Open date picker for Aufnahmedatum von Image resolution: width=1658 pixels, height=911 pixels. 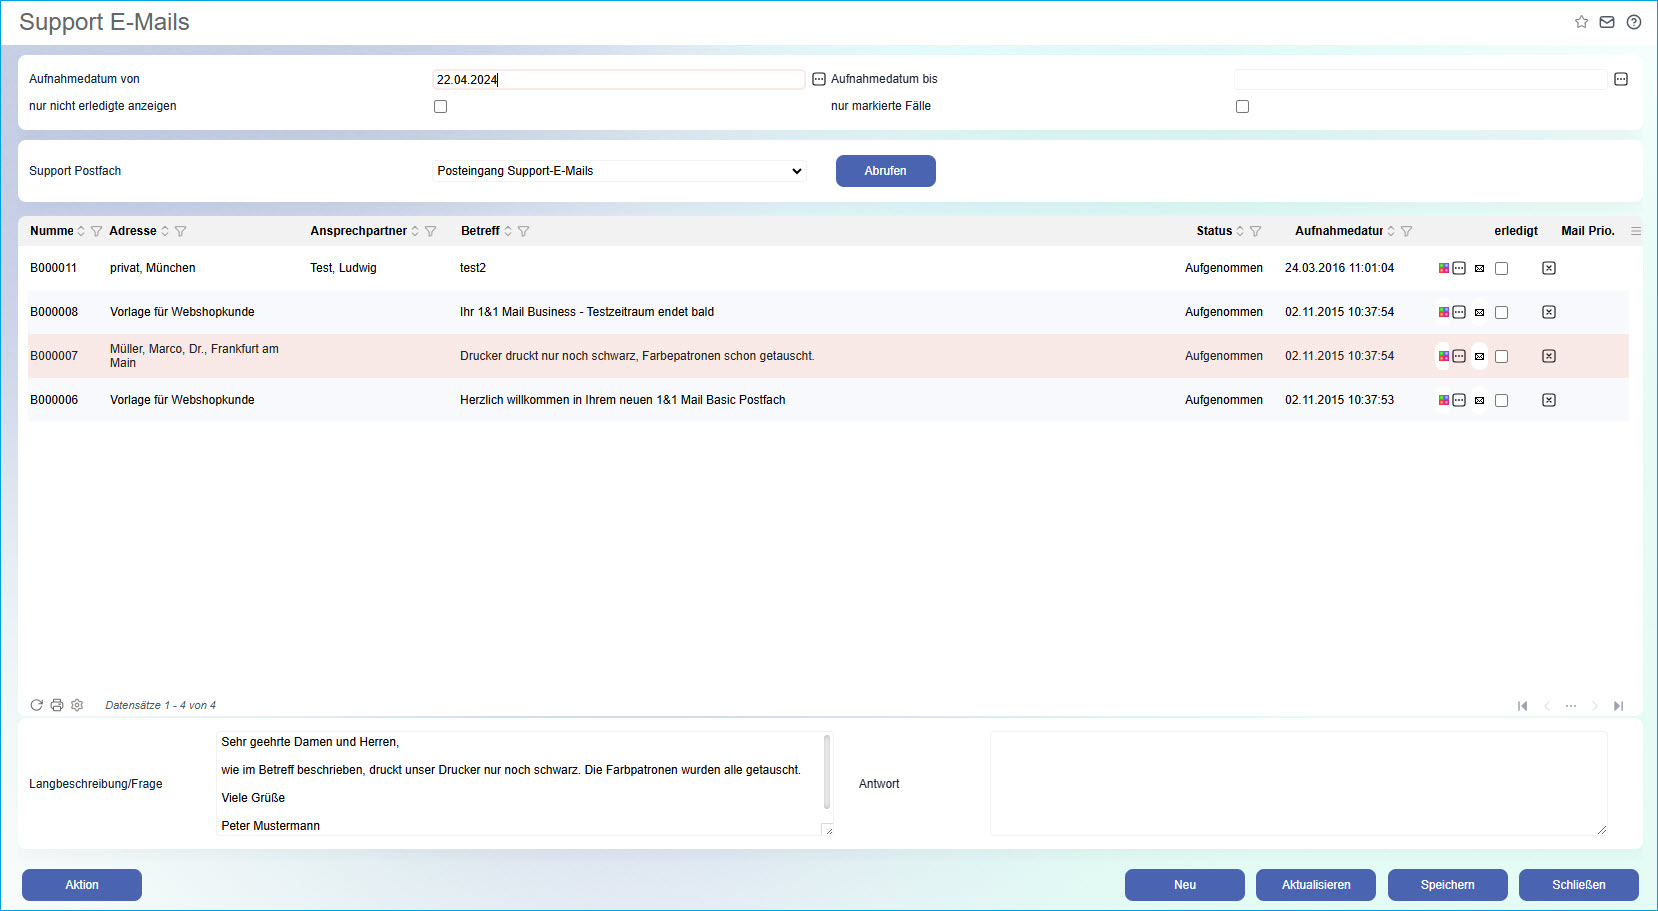click(819, 79)
